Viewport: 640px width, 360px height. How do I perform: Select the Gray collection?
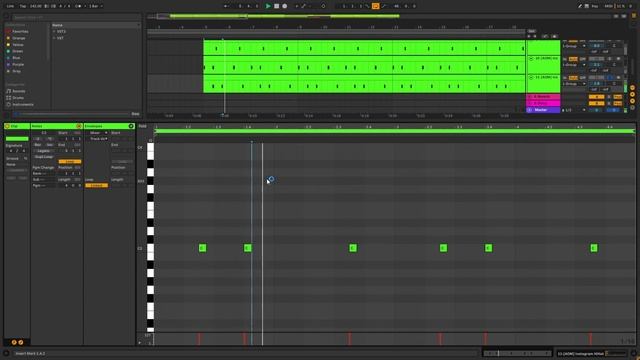point(16,71)
